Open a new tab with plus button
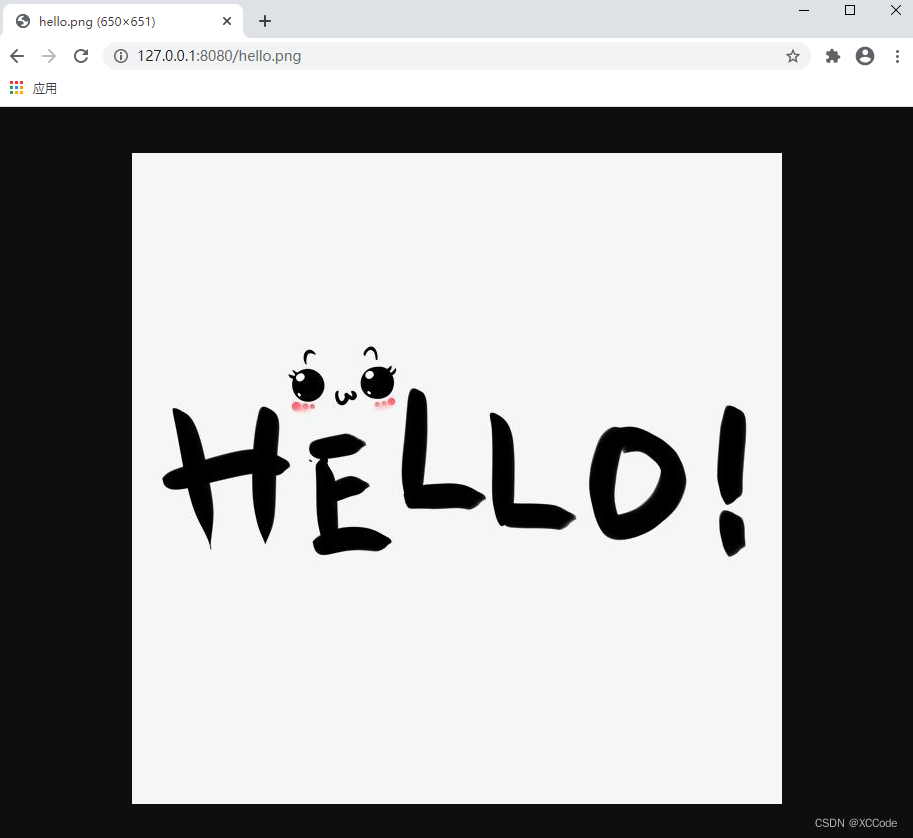Viewport: 913px width, 838px height. (265, 21)
